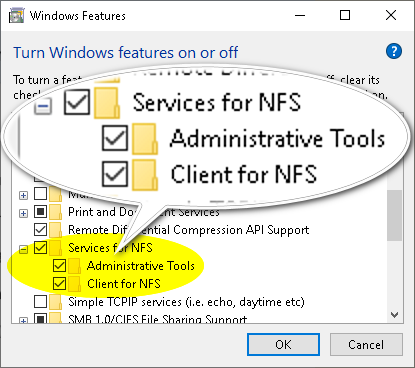Click the Windows Features title bar icon
The width and height of the screenshot is (415, 368).
16,16
